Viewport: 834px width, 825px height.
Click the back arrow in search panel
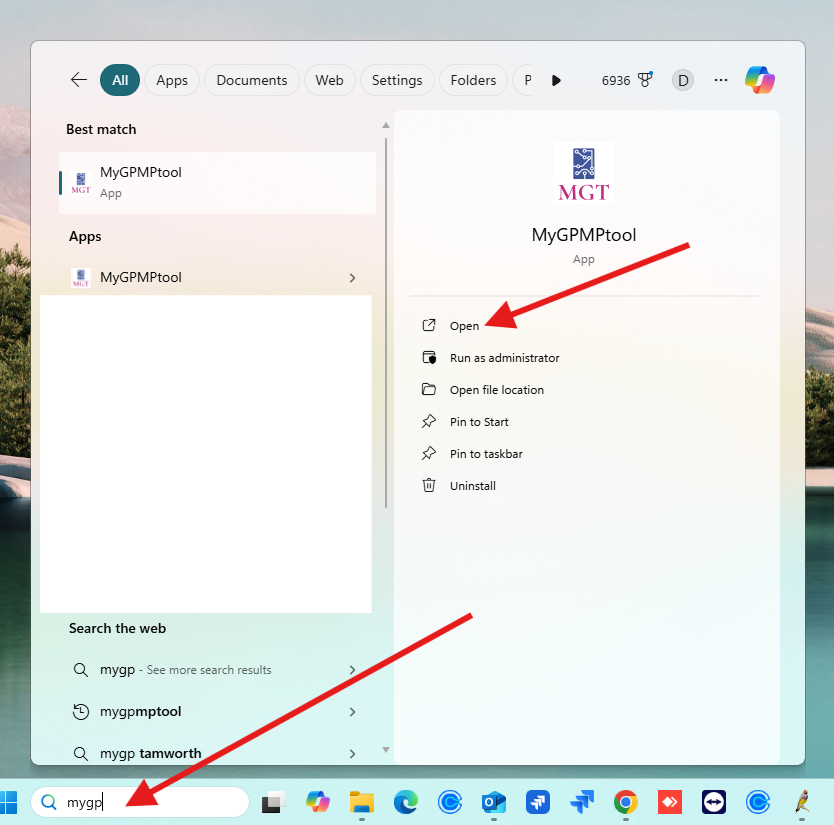click(x=79, y=80)
